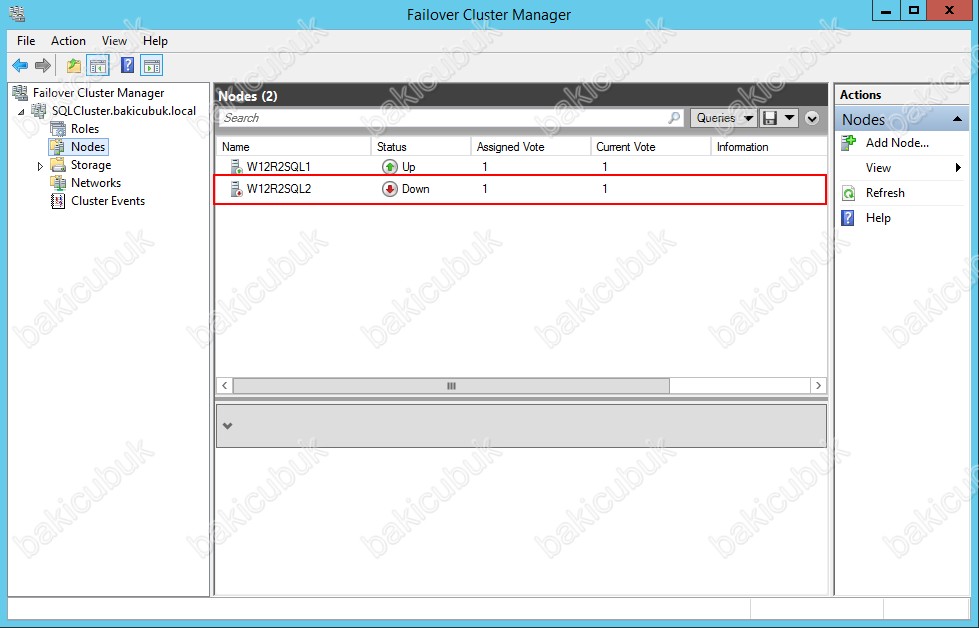Viewport: 979px width, 628px height.
Task: Click the Back arrow toolbar icon
Action: [20, 65]
